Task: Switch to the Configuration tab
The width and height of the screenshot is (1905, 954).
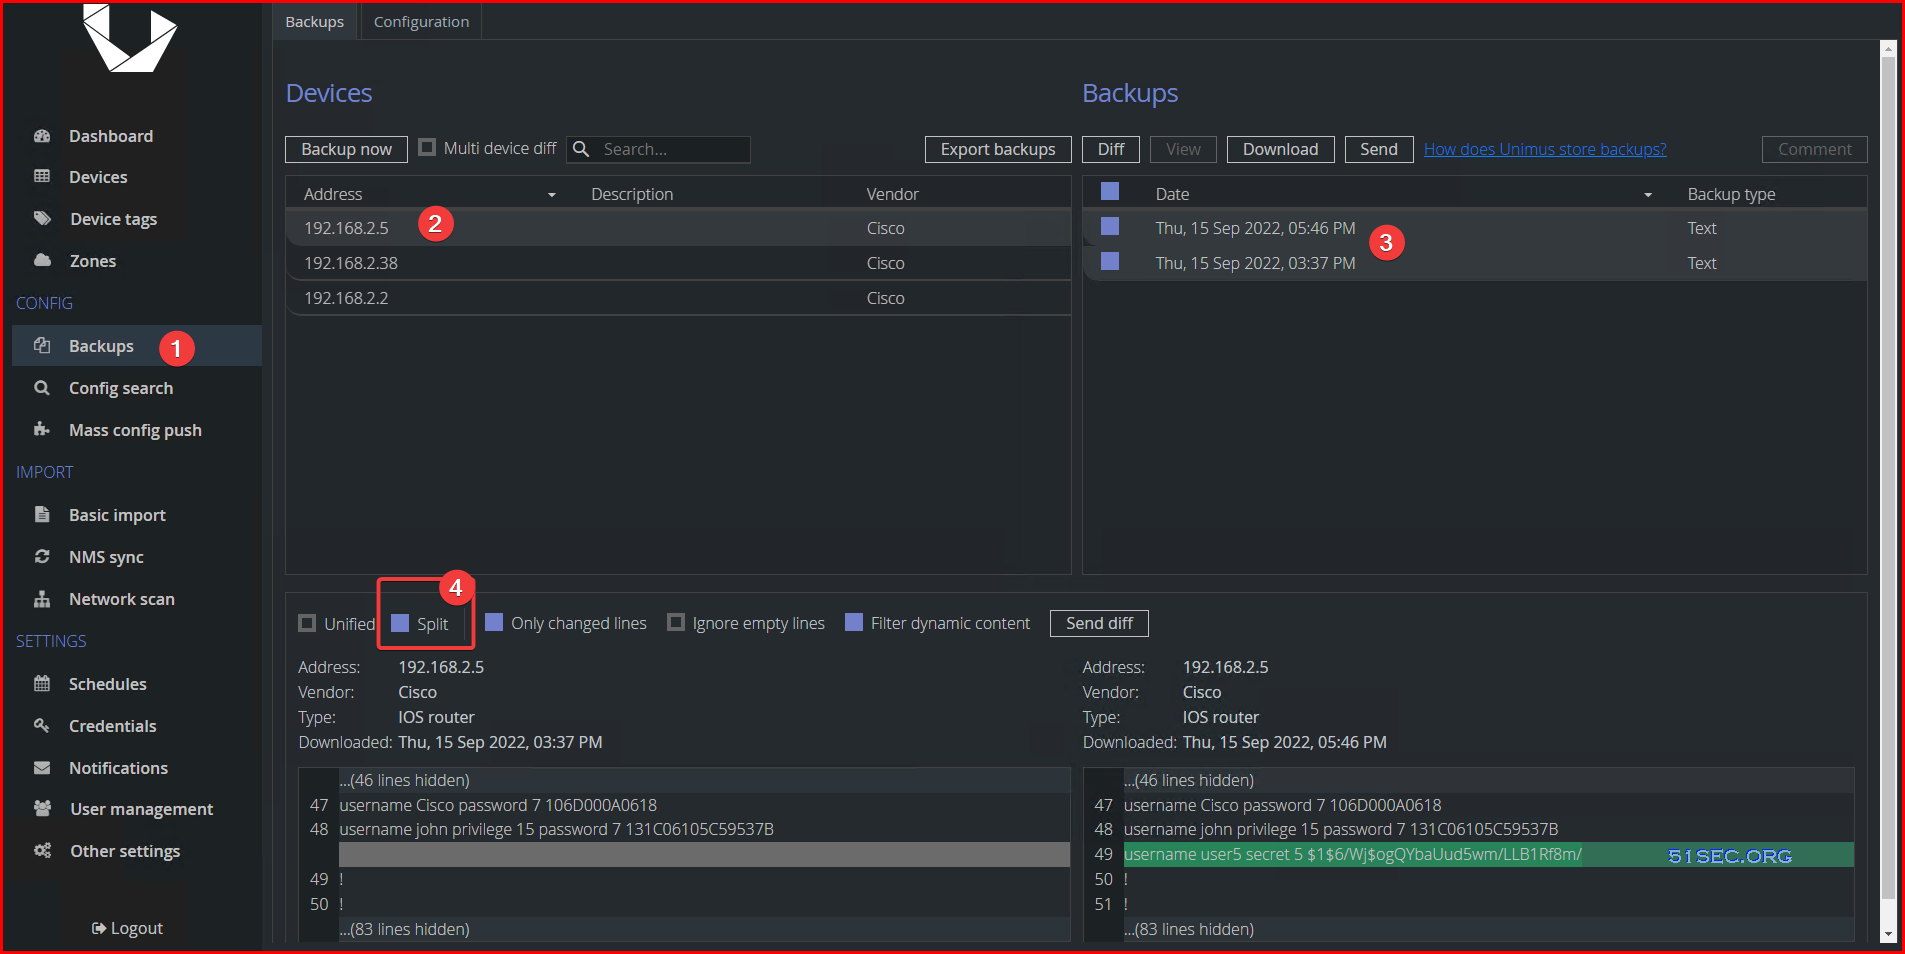Action: click(421, 21)
